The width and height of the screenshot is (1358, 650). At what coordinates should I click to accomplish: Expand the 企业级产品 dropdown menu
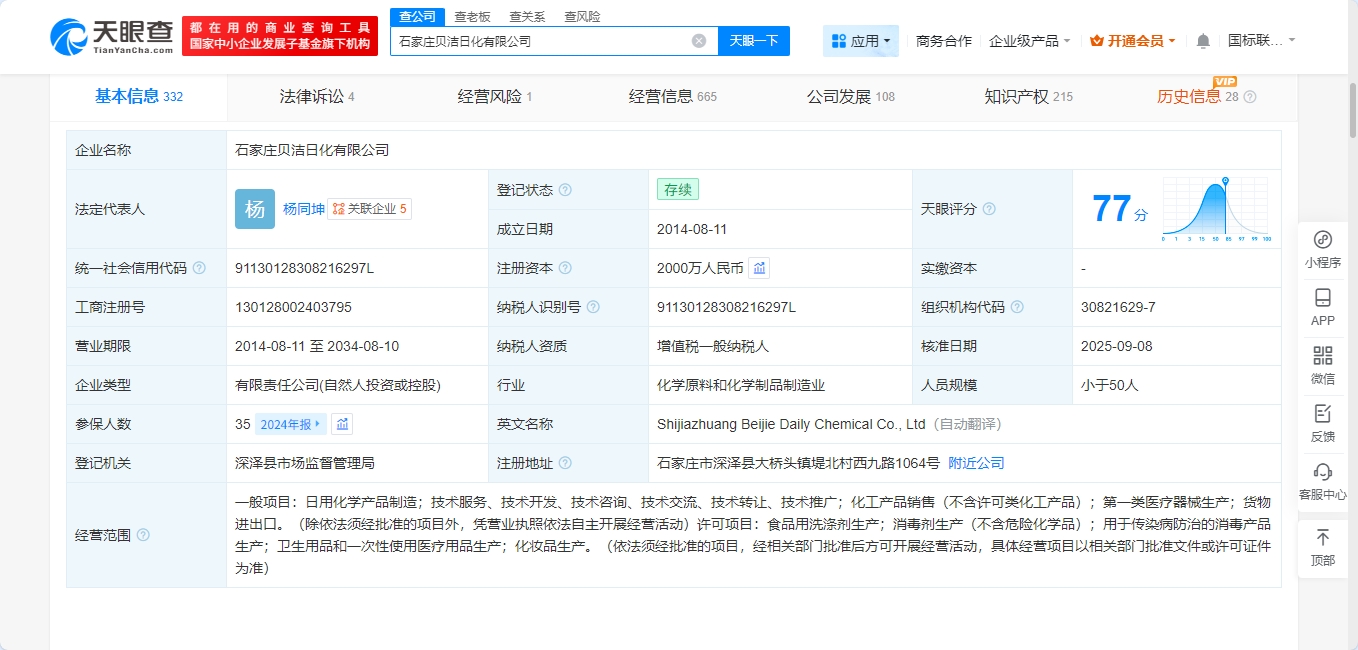point(1029,41)
